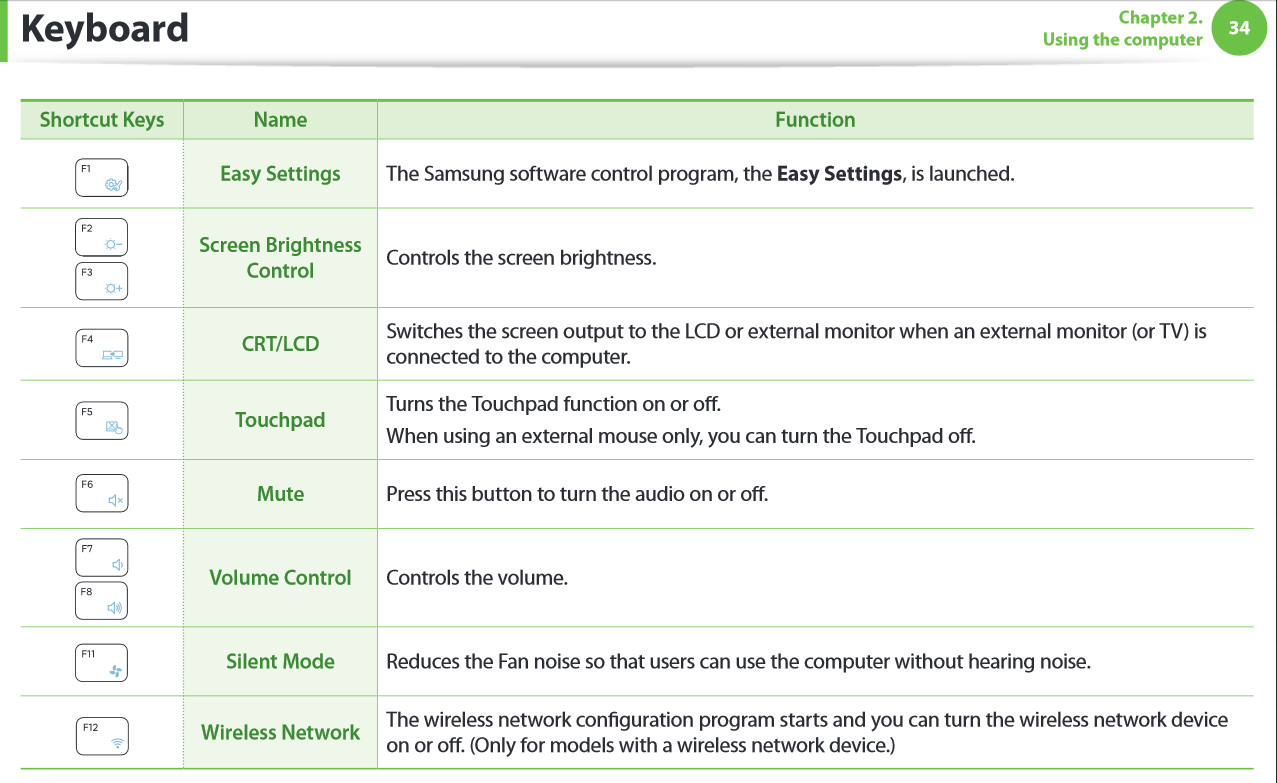Screen dimensions: 1277x783
Task: Click the F8 volume up key icon
Action: tap(102, 600)
